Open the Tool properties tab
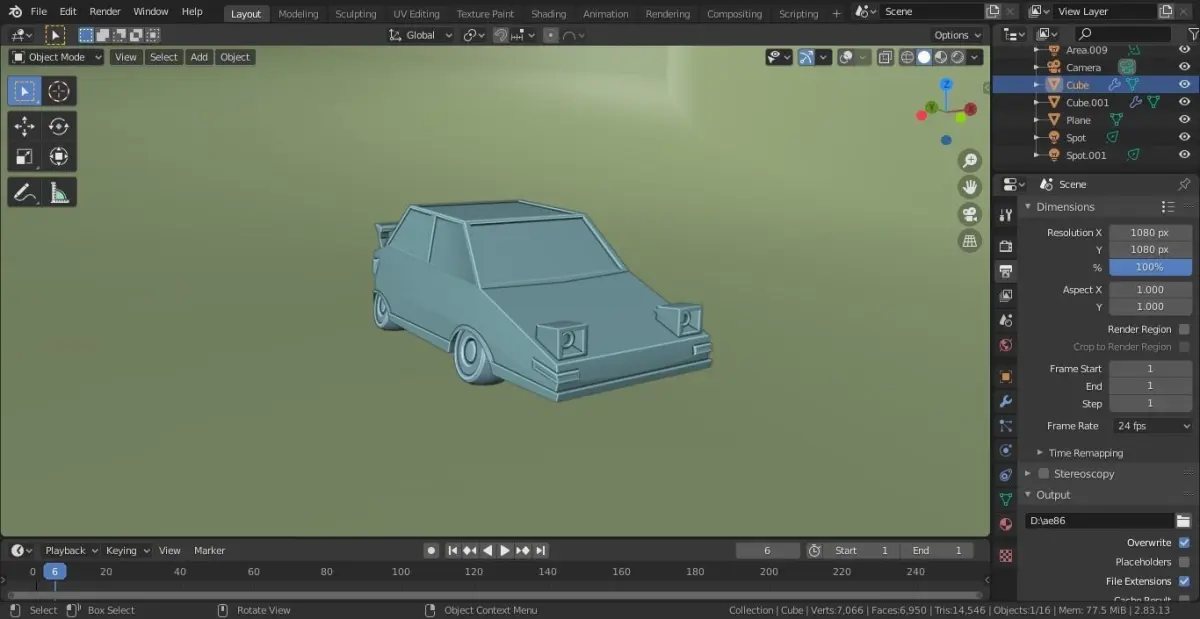 [1006, 216]
